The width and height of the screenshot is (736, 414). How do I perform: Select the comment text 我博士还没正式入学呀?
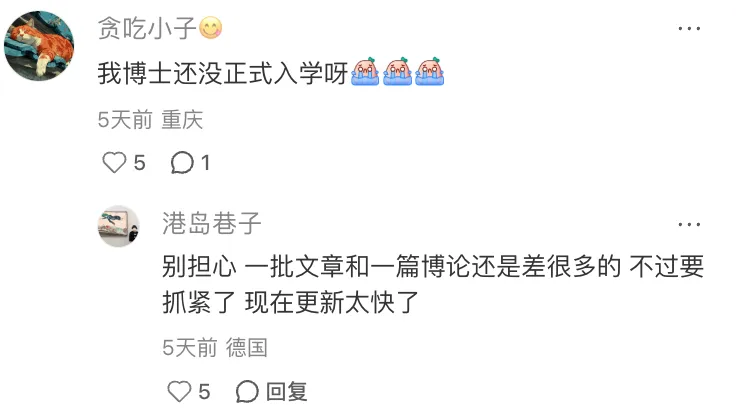click(x=223, y=74)
